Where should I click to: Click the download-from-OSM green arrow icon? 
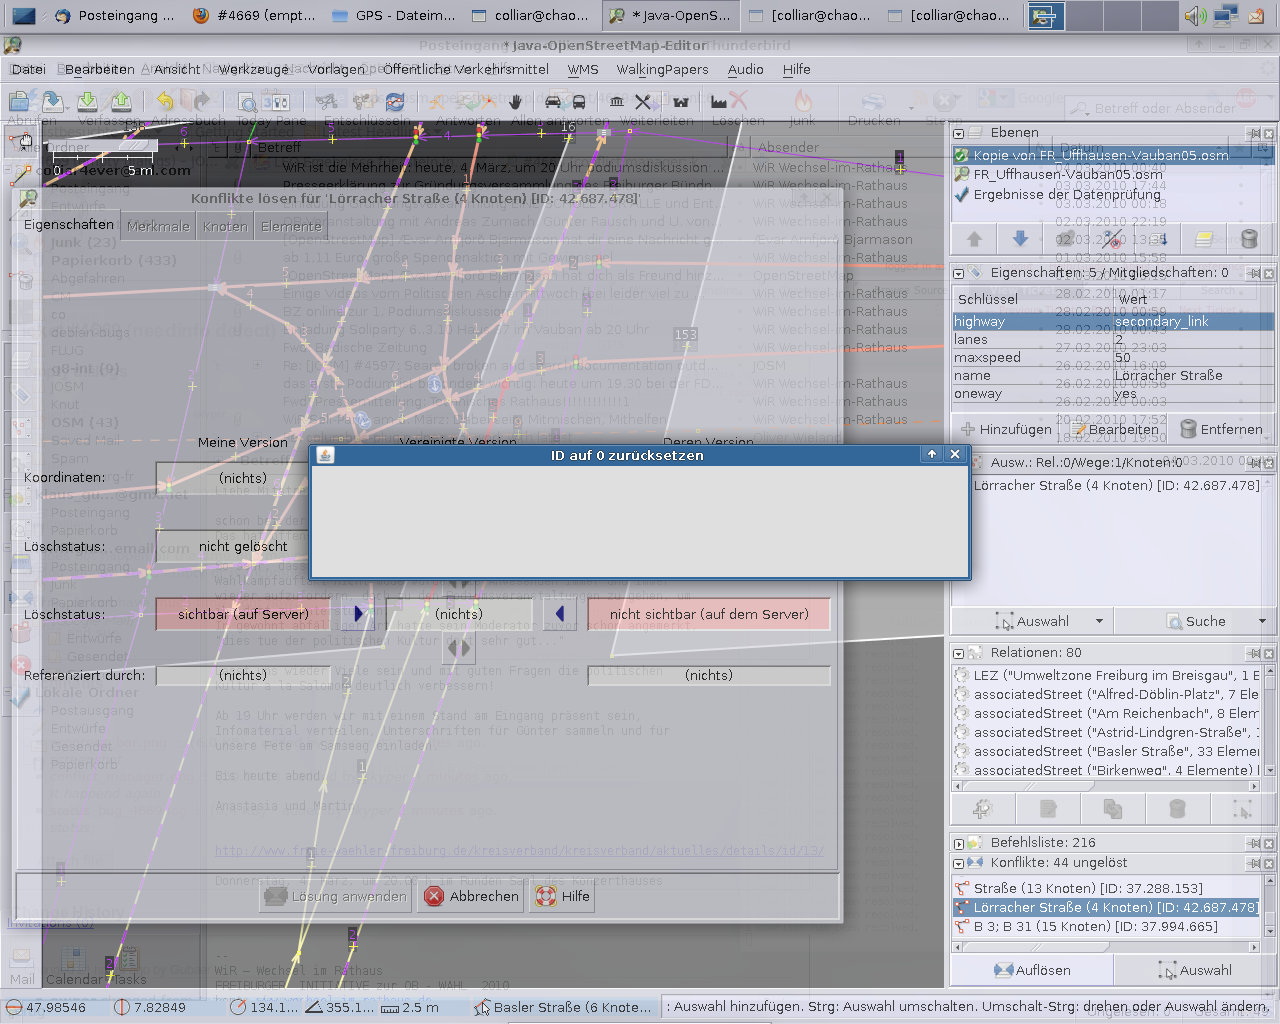click(x=88, y=101)
